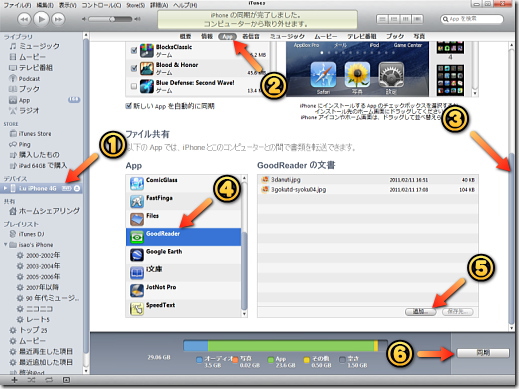Switch to App tab
The width and height of the screenshot is (519, 389).
click(227, 36)
